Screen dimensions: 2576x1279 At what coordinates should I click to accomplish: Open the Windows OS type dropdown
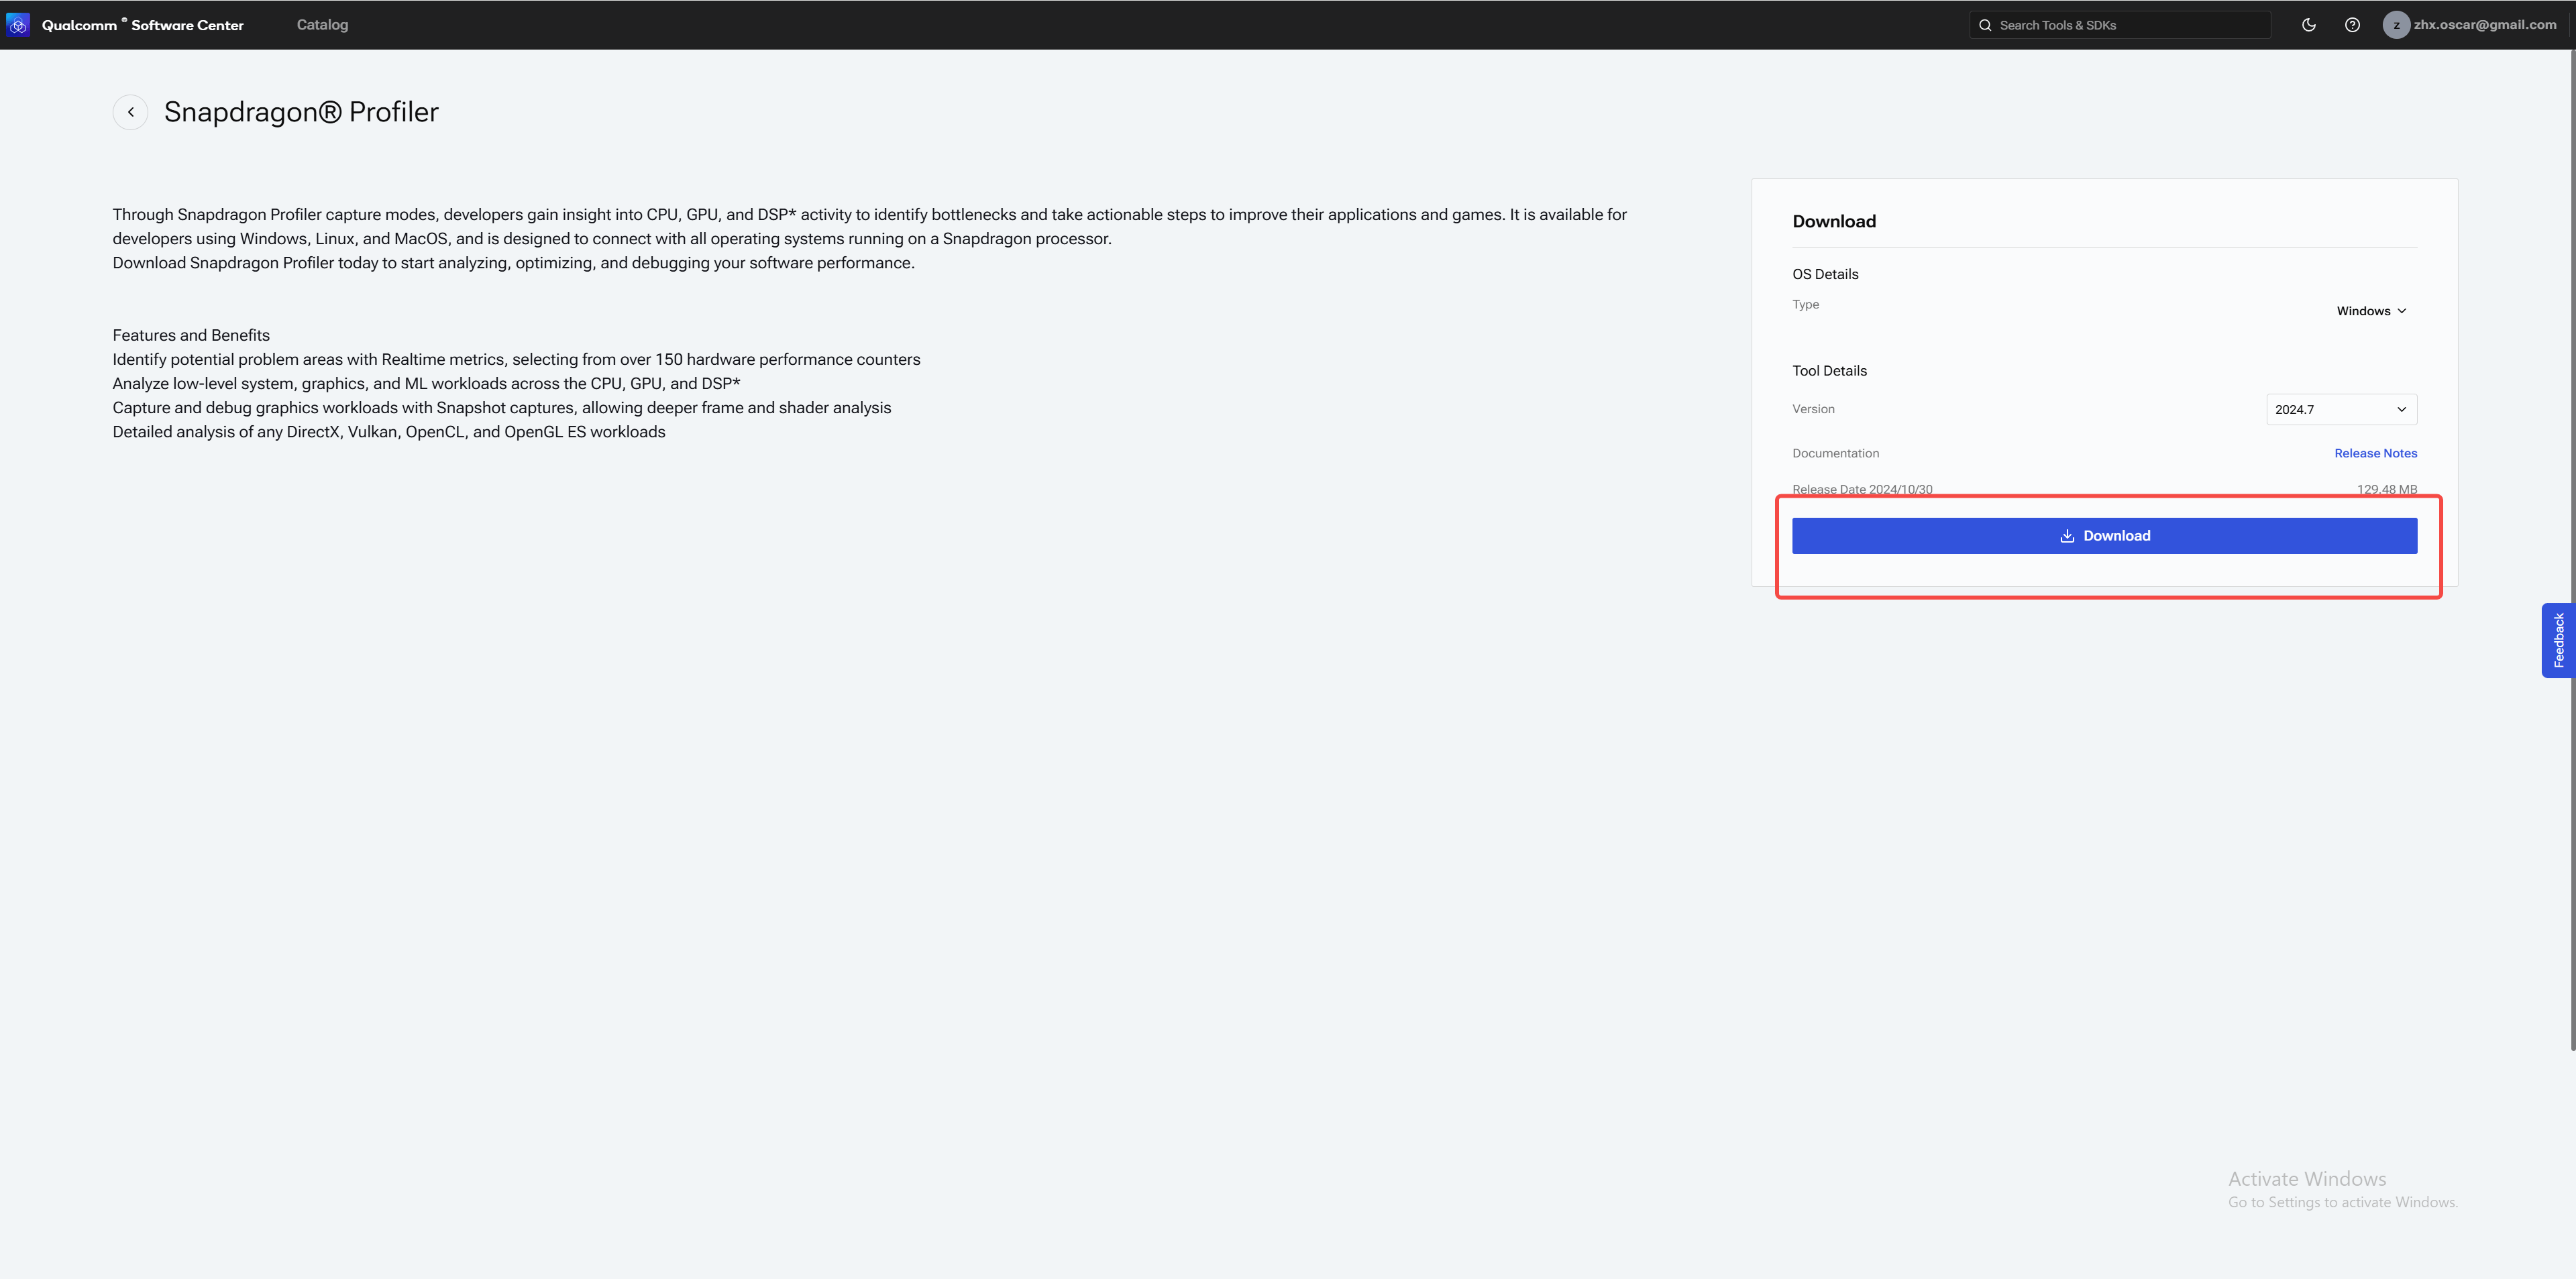(x=2371, y=311)
